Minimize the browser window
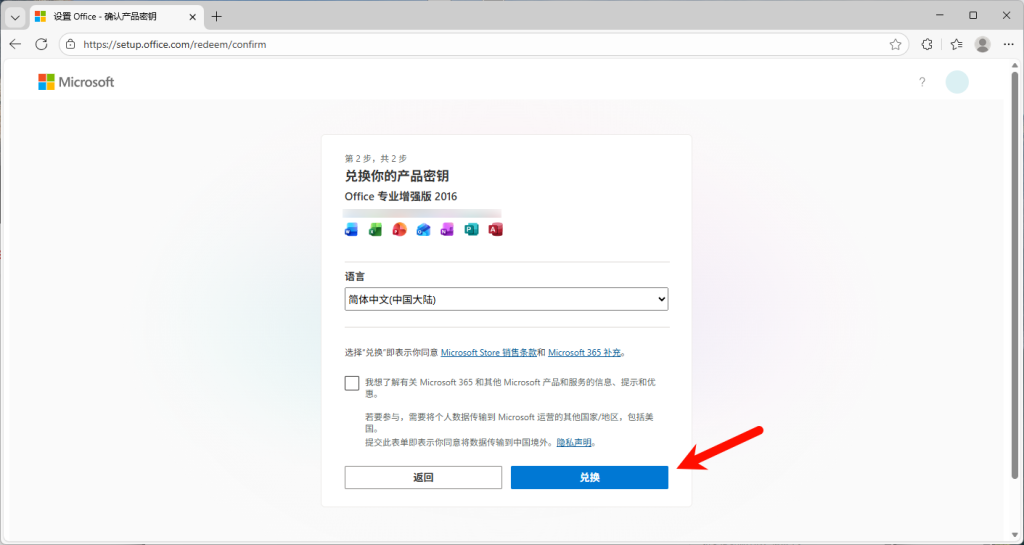 pos(940,16)
